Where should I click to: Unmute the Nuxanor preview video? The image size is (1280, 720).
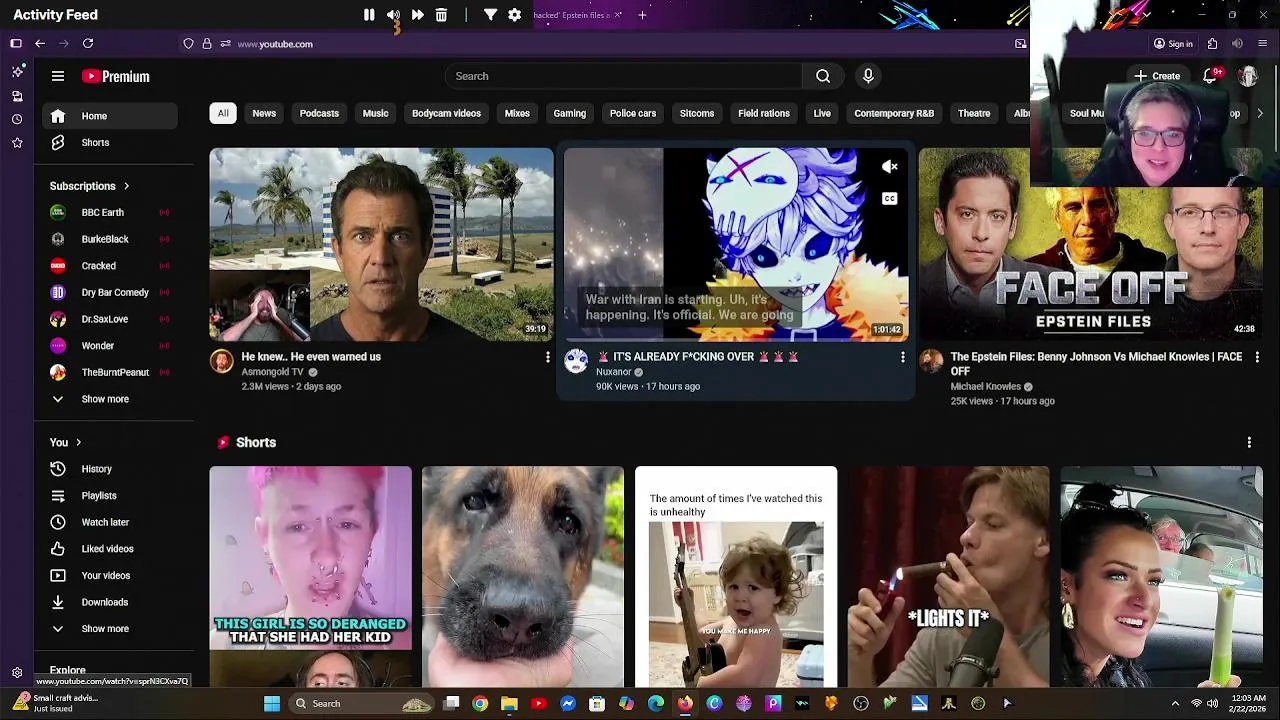(889, 167)
